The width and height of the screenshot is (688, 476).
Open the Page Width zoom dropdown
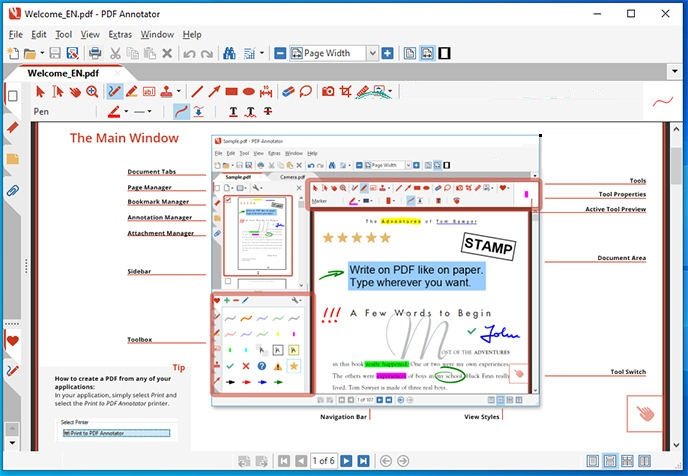pyautogui.click(x=372, y=54)
